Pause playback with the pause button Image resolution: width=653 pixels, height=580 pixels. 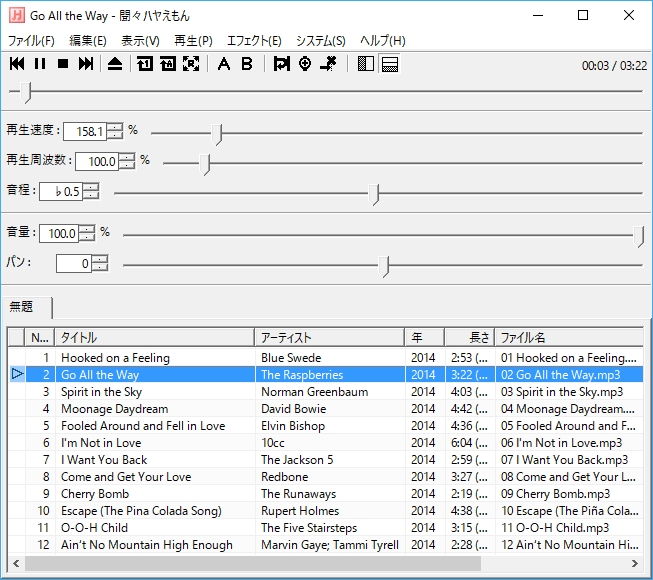pyautogui.click(x=40, y=64)
